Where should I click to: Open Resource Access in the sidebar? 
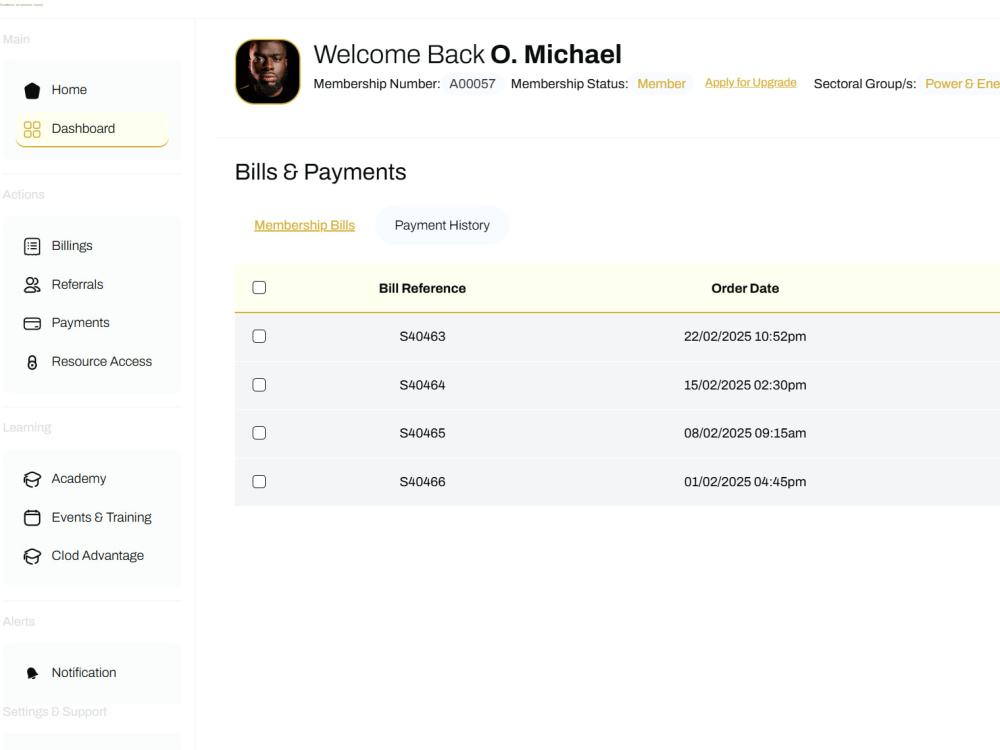(x=92, y=362)
